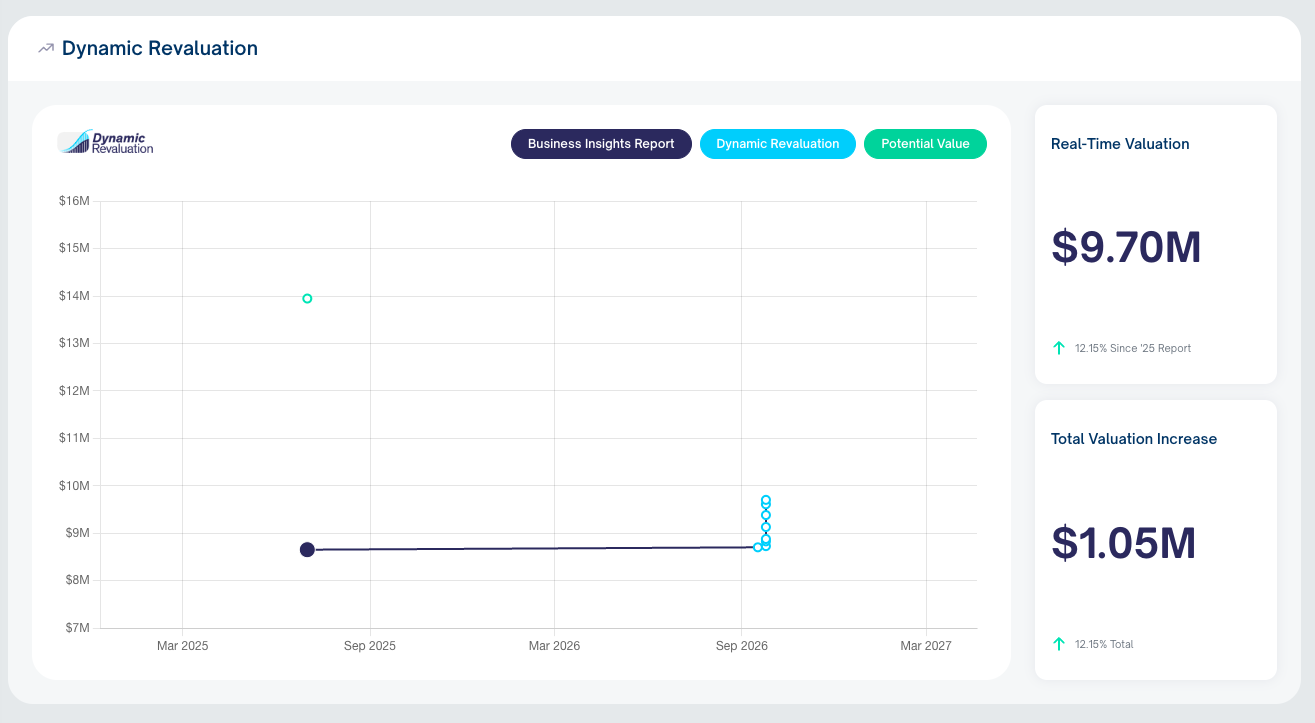Click the $8M y-axis label
This screenshot has width=1315, height=723.
(78, 581)
